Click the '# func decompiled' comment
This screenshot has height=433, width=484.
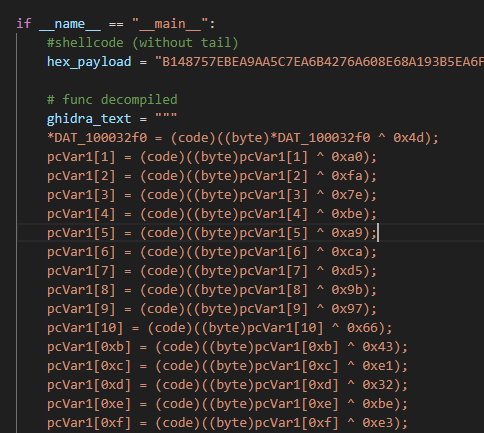tap(112, 100)
